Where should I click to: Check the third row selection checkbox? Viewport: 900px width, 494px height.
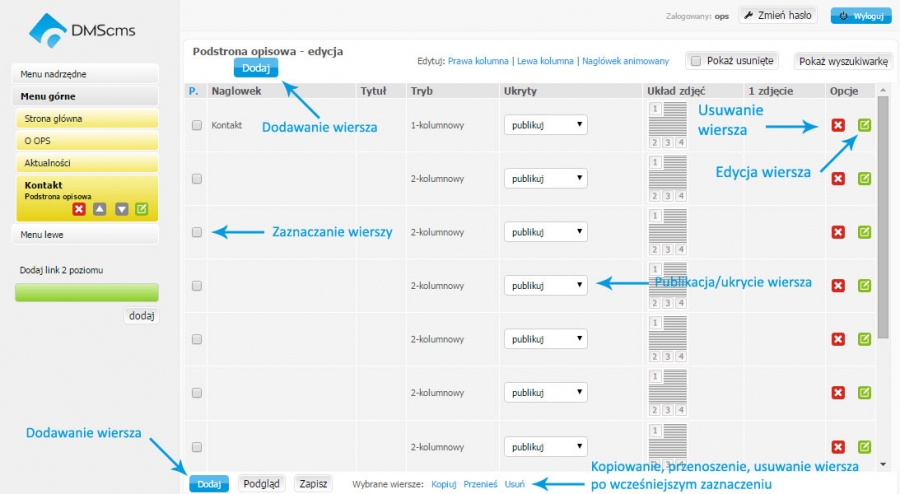pos(197,232)
